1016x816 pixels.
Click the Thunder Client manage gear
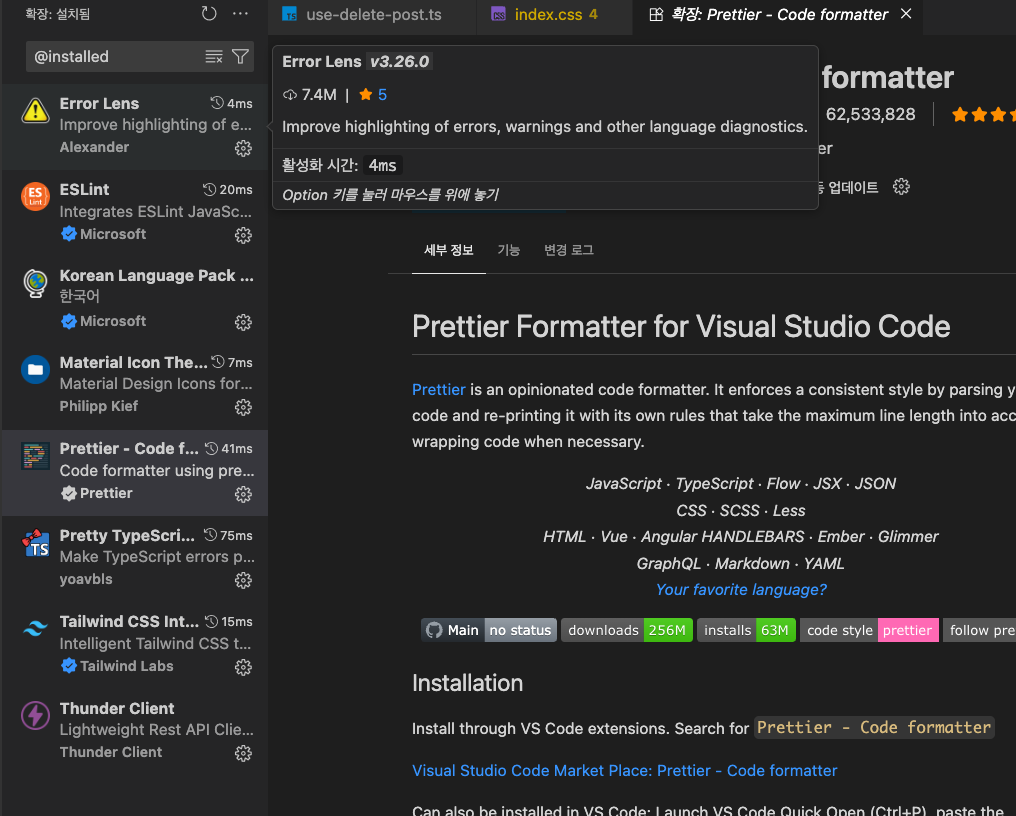243,753
